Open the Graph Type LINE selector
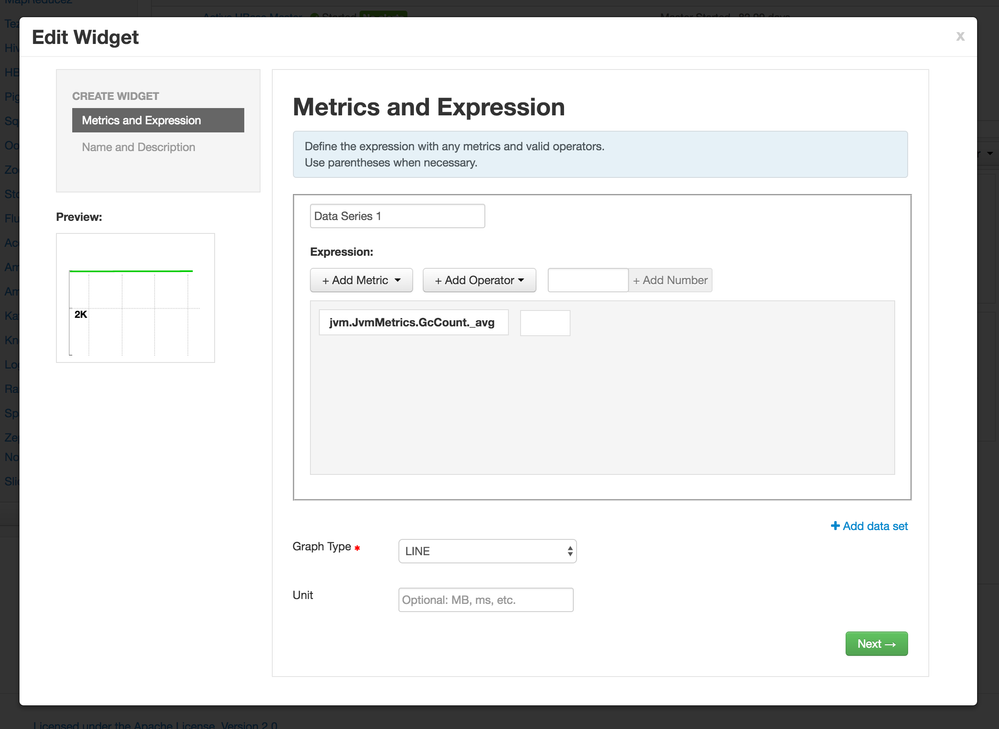The width and height of the screenshot is (999, 729). [x=487, y=551]
